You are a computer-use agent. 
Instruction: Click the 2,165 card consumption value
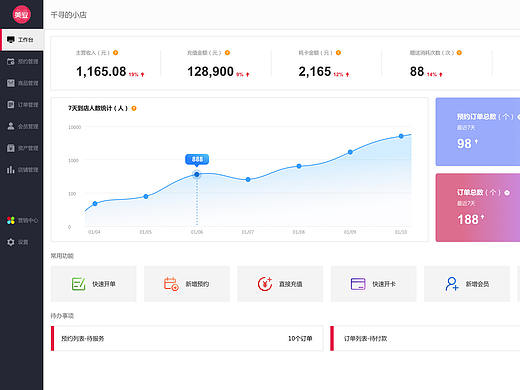click(315, 71)
